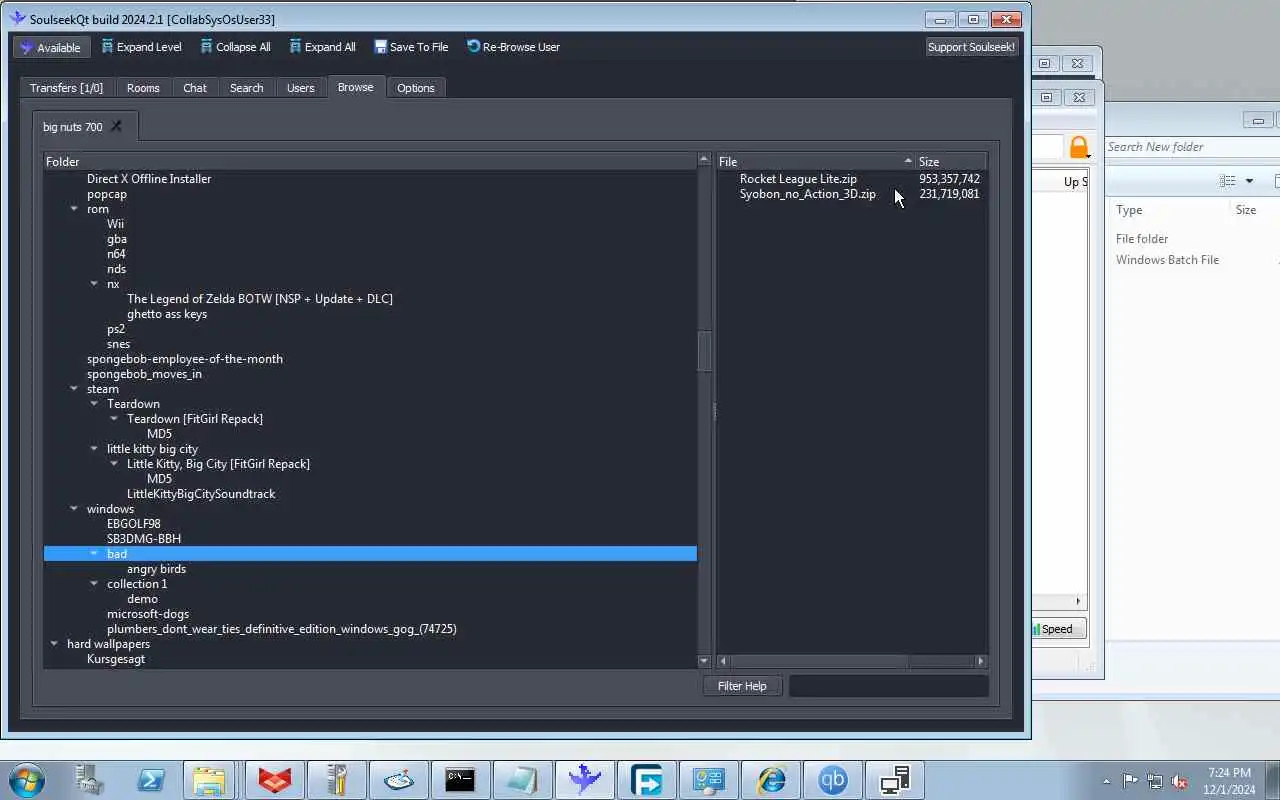Click the volume icon in system tray
This screenshot has height=800, width=1280.
(x=1180, y=781)
